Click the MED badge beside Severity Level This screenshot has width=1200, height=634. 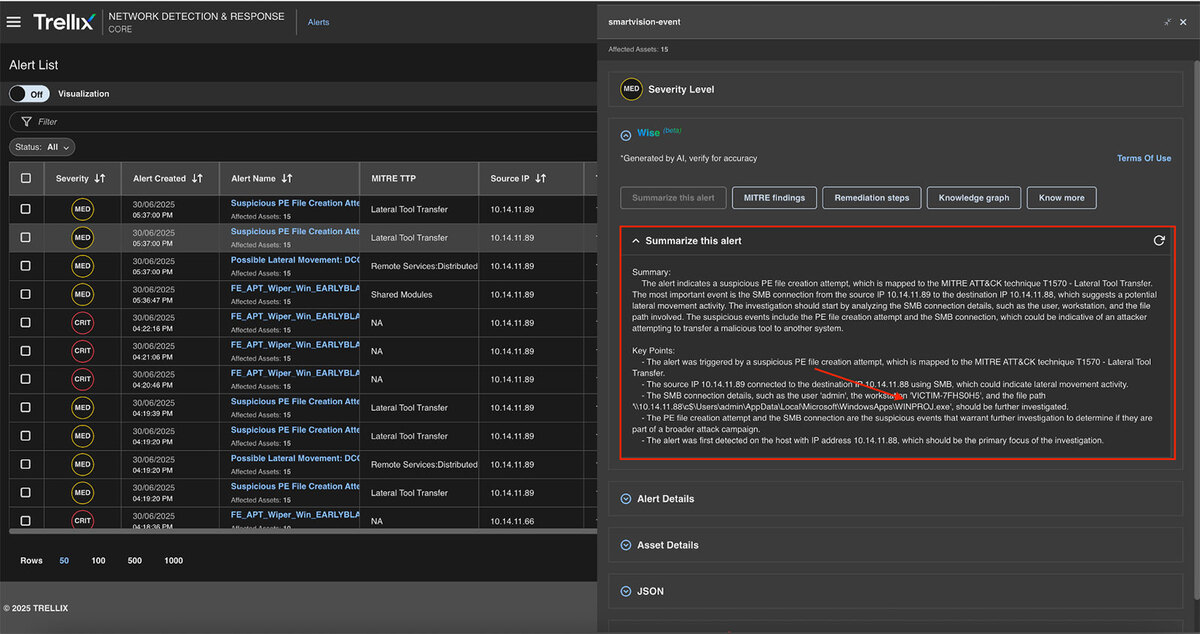click(631, 89)
